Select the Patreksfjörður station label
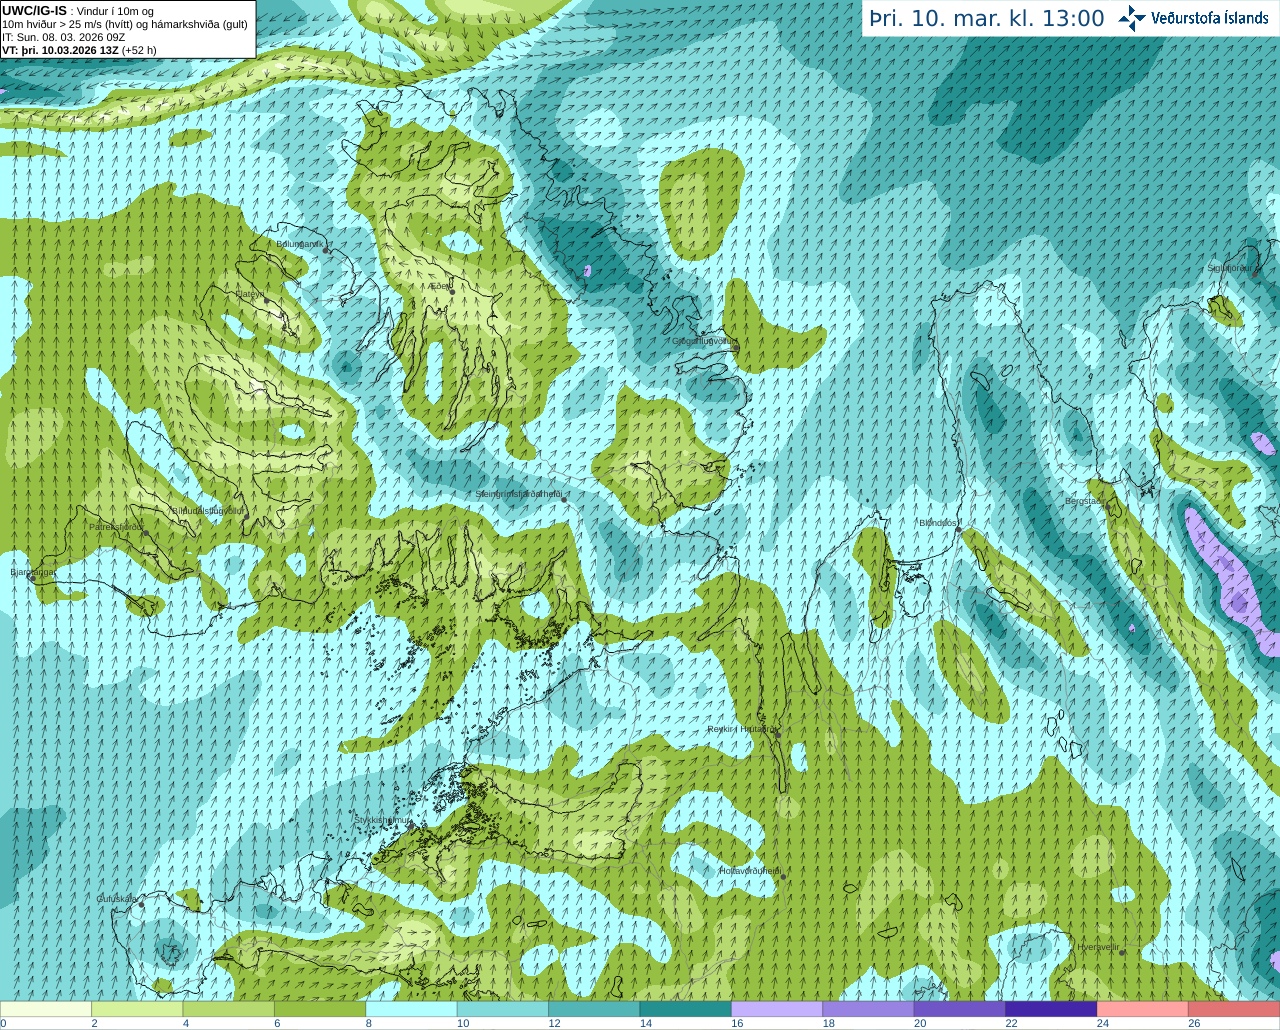Viewport: 1280px width, 1030px height. [x=117, y=526]
